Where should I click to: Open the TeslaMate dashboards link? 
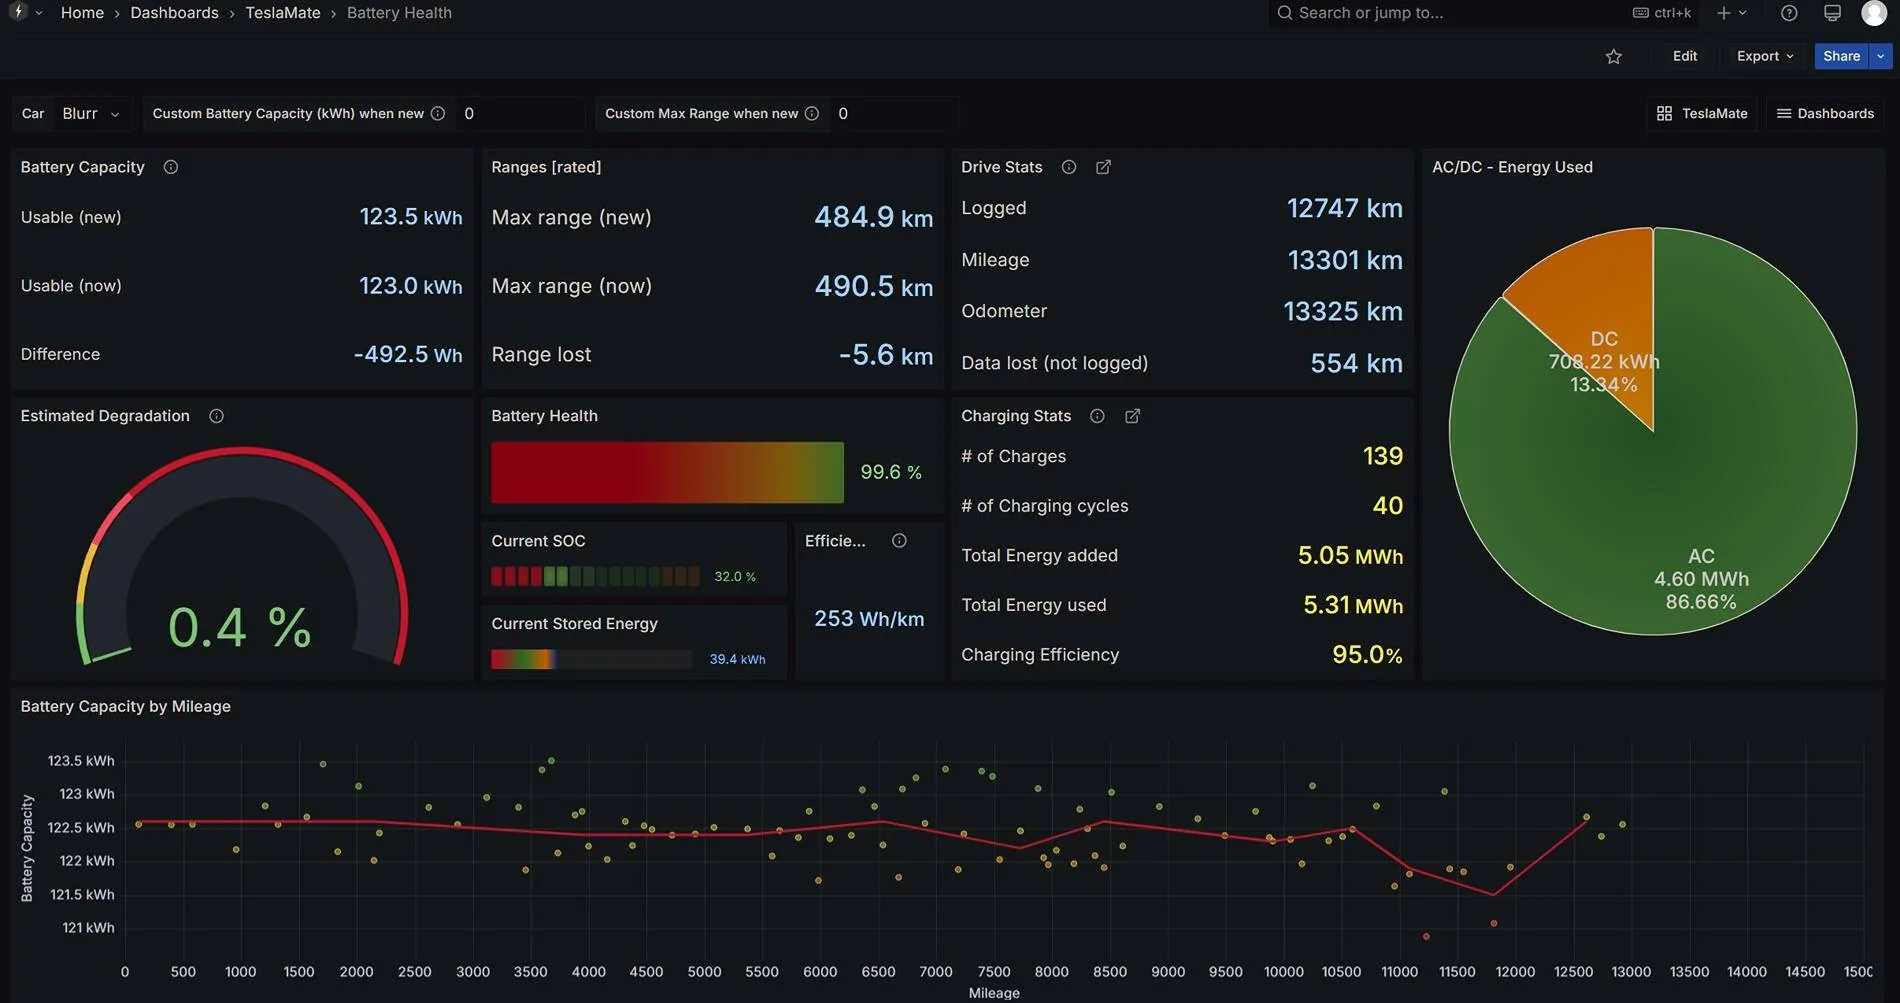[1702, 114]
